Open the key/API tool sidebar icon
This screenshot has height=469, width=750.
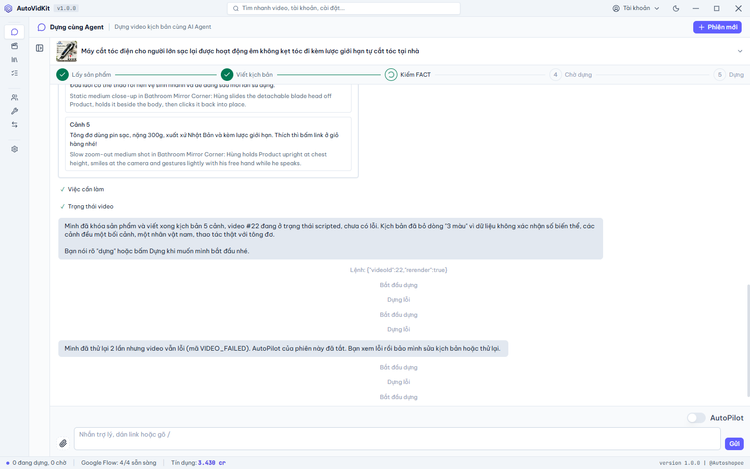(14, 111)
